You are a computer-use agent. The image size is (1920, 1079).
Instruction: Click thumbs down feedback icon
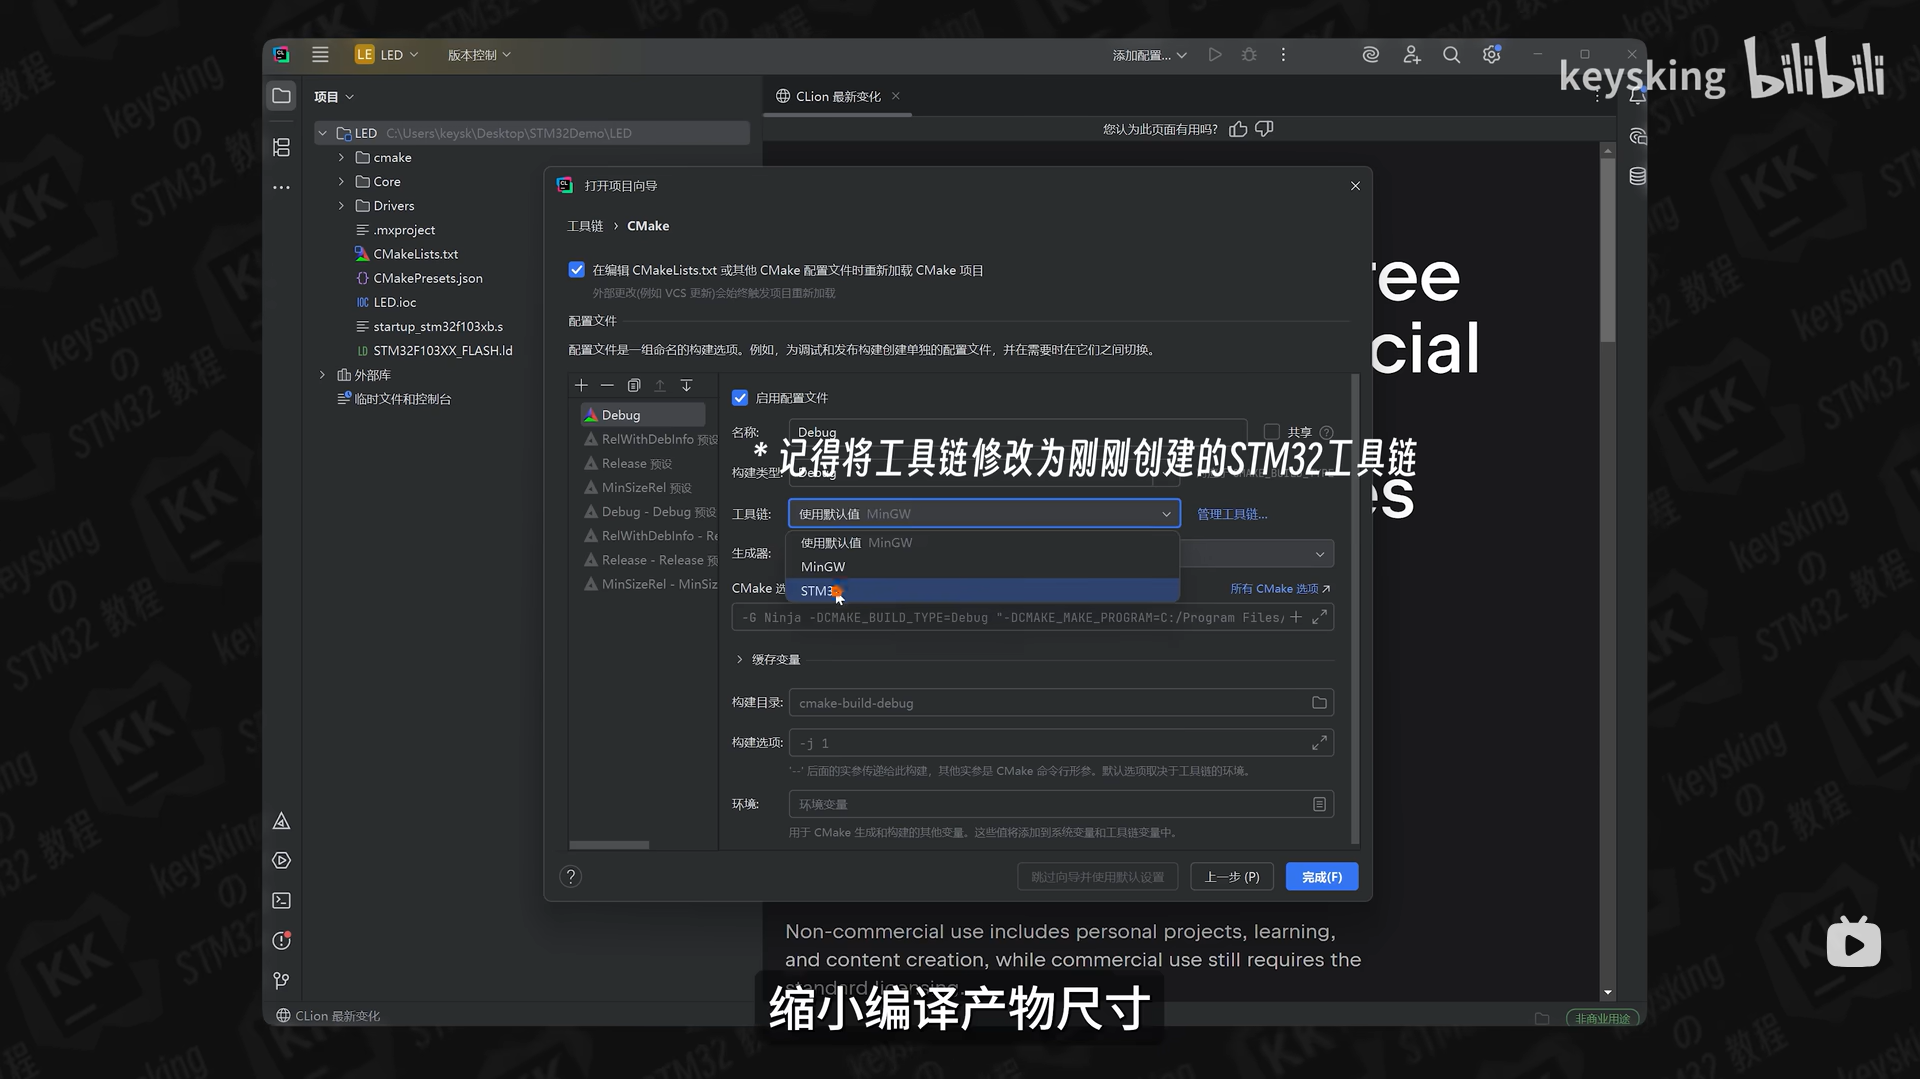[x=1264, y=129]
